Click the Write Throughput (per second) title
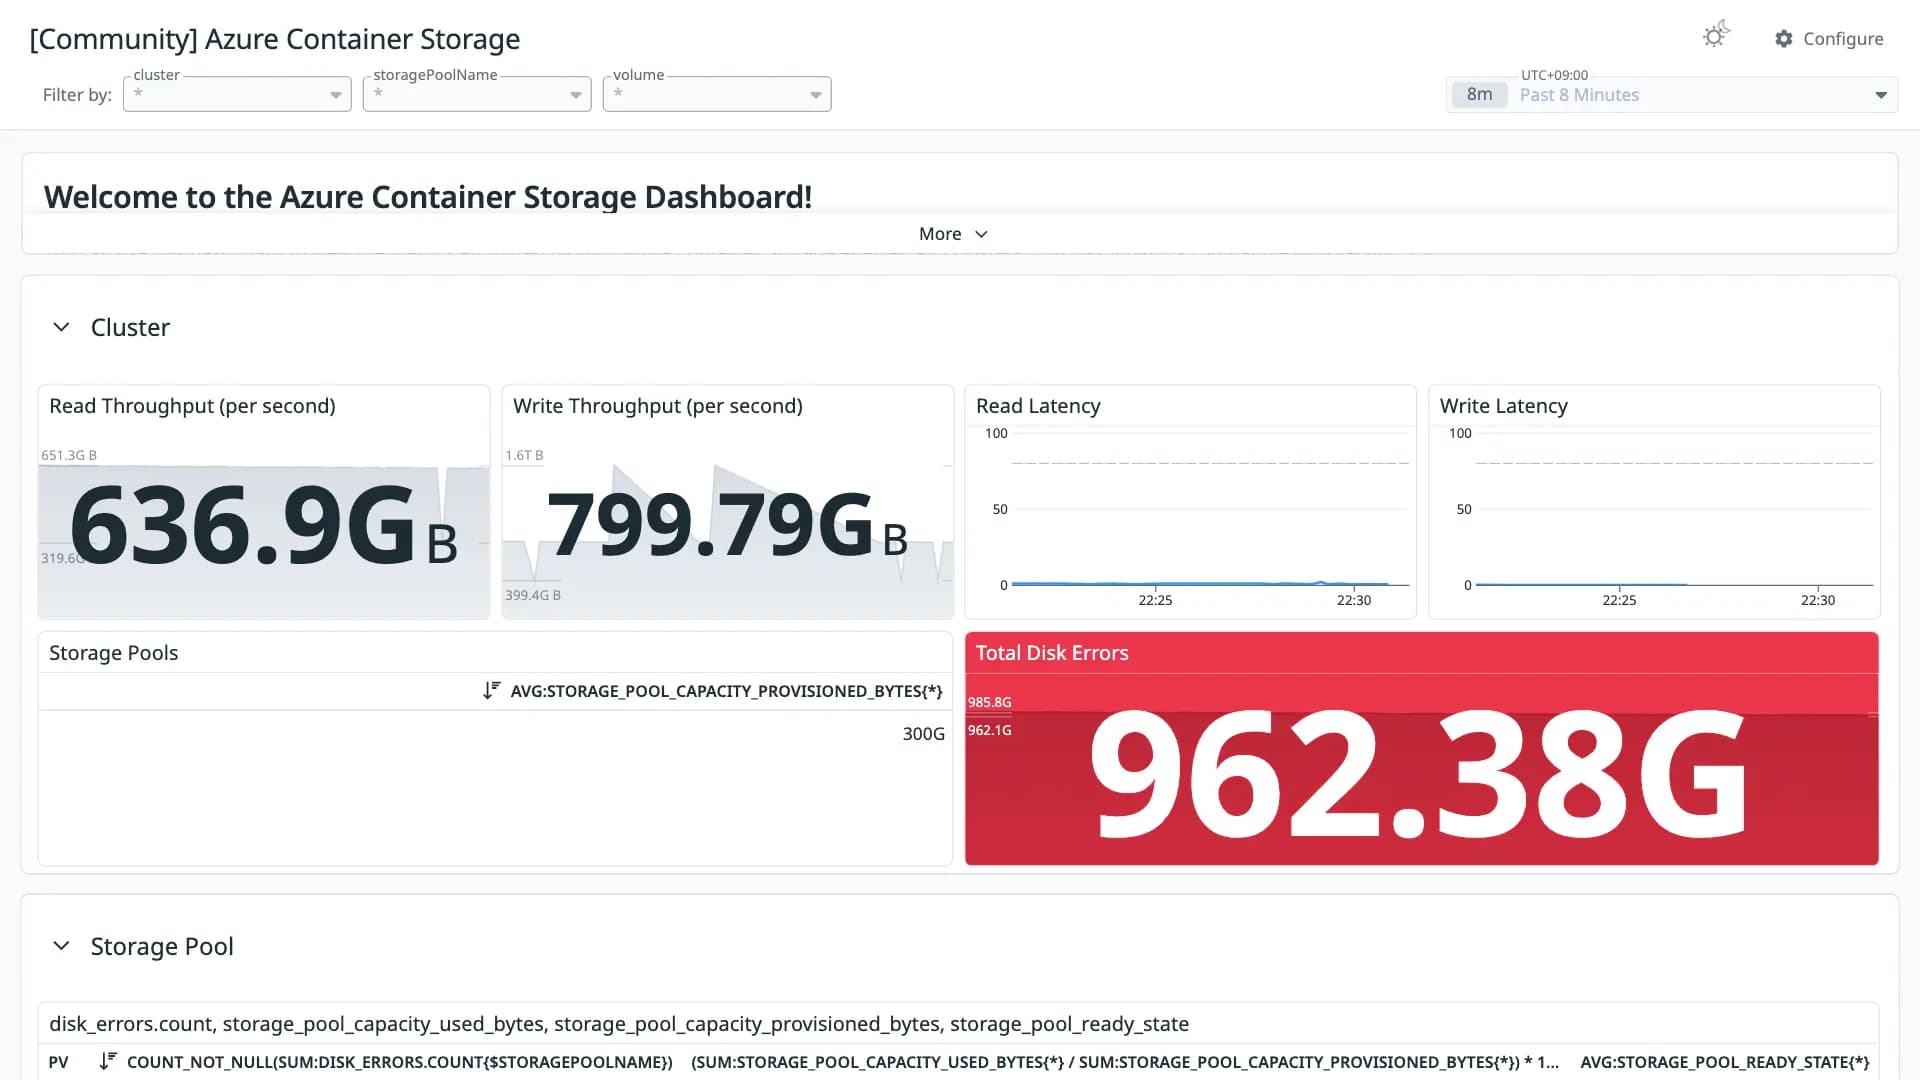 (658, 406)
